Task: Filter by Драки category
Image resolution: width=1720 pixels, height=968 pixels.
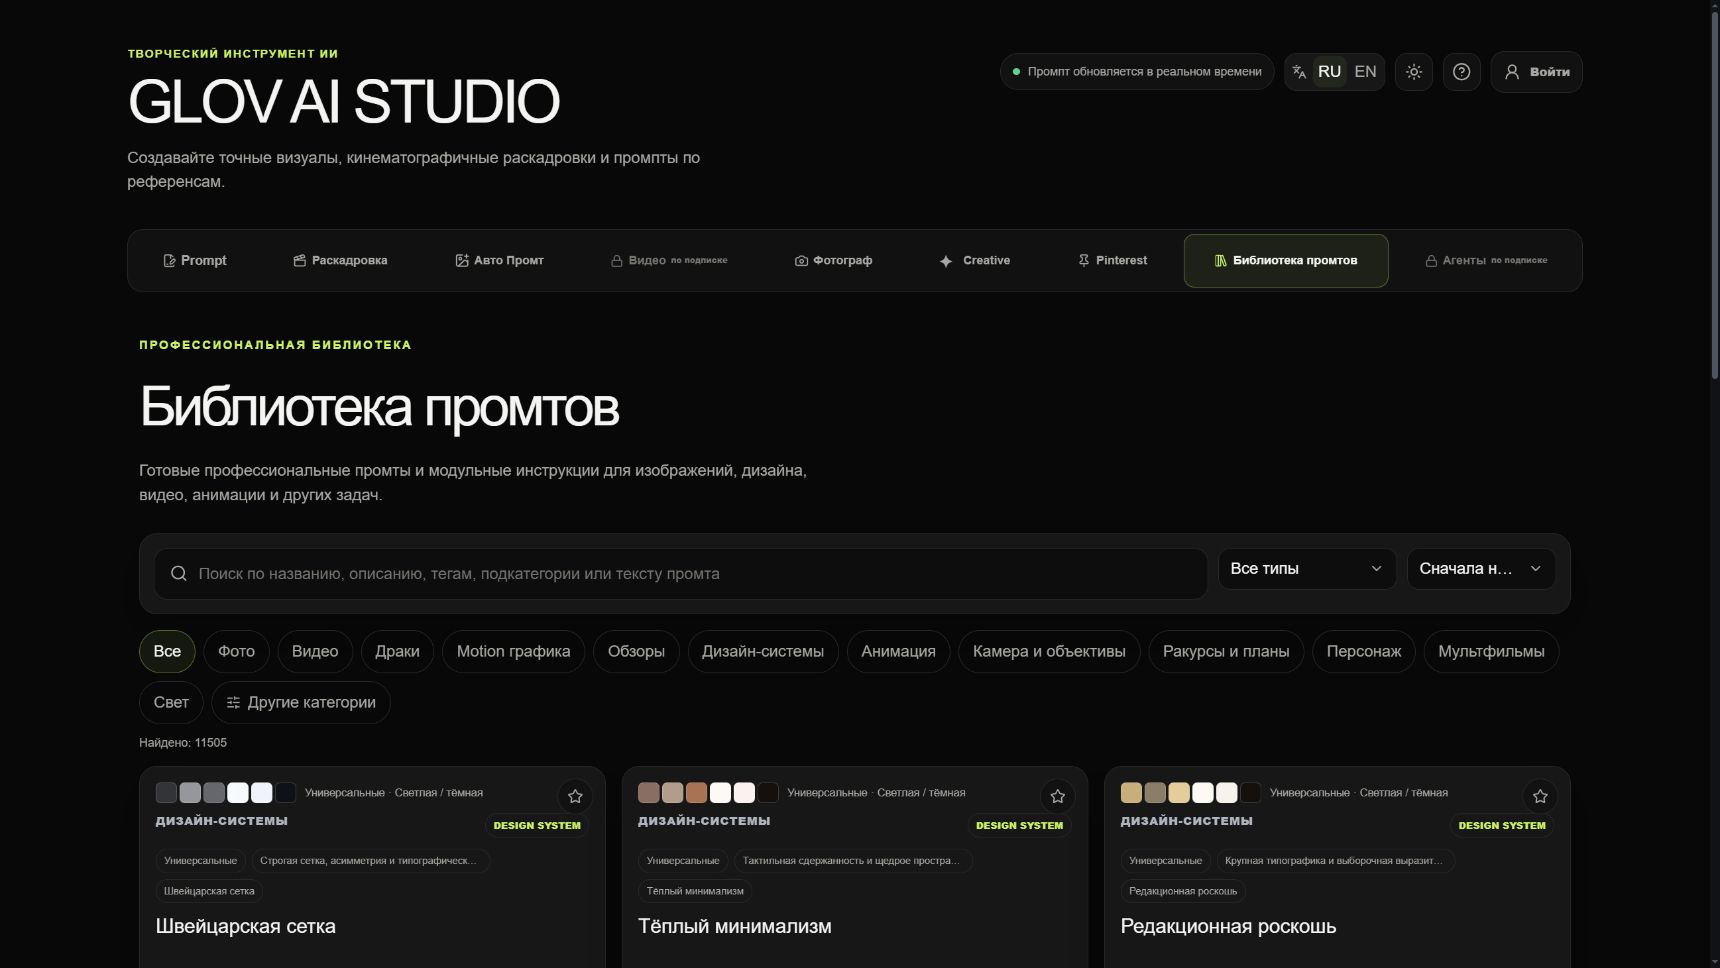Action: 397,651
